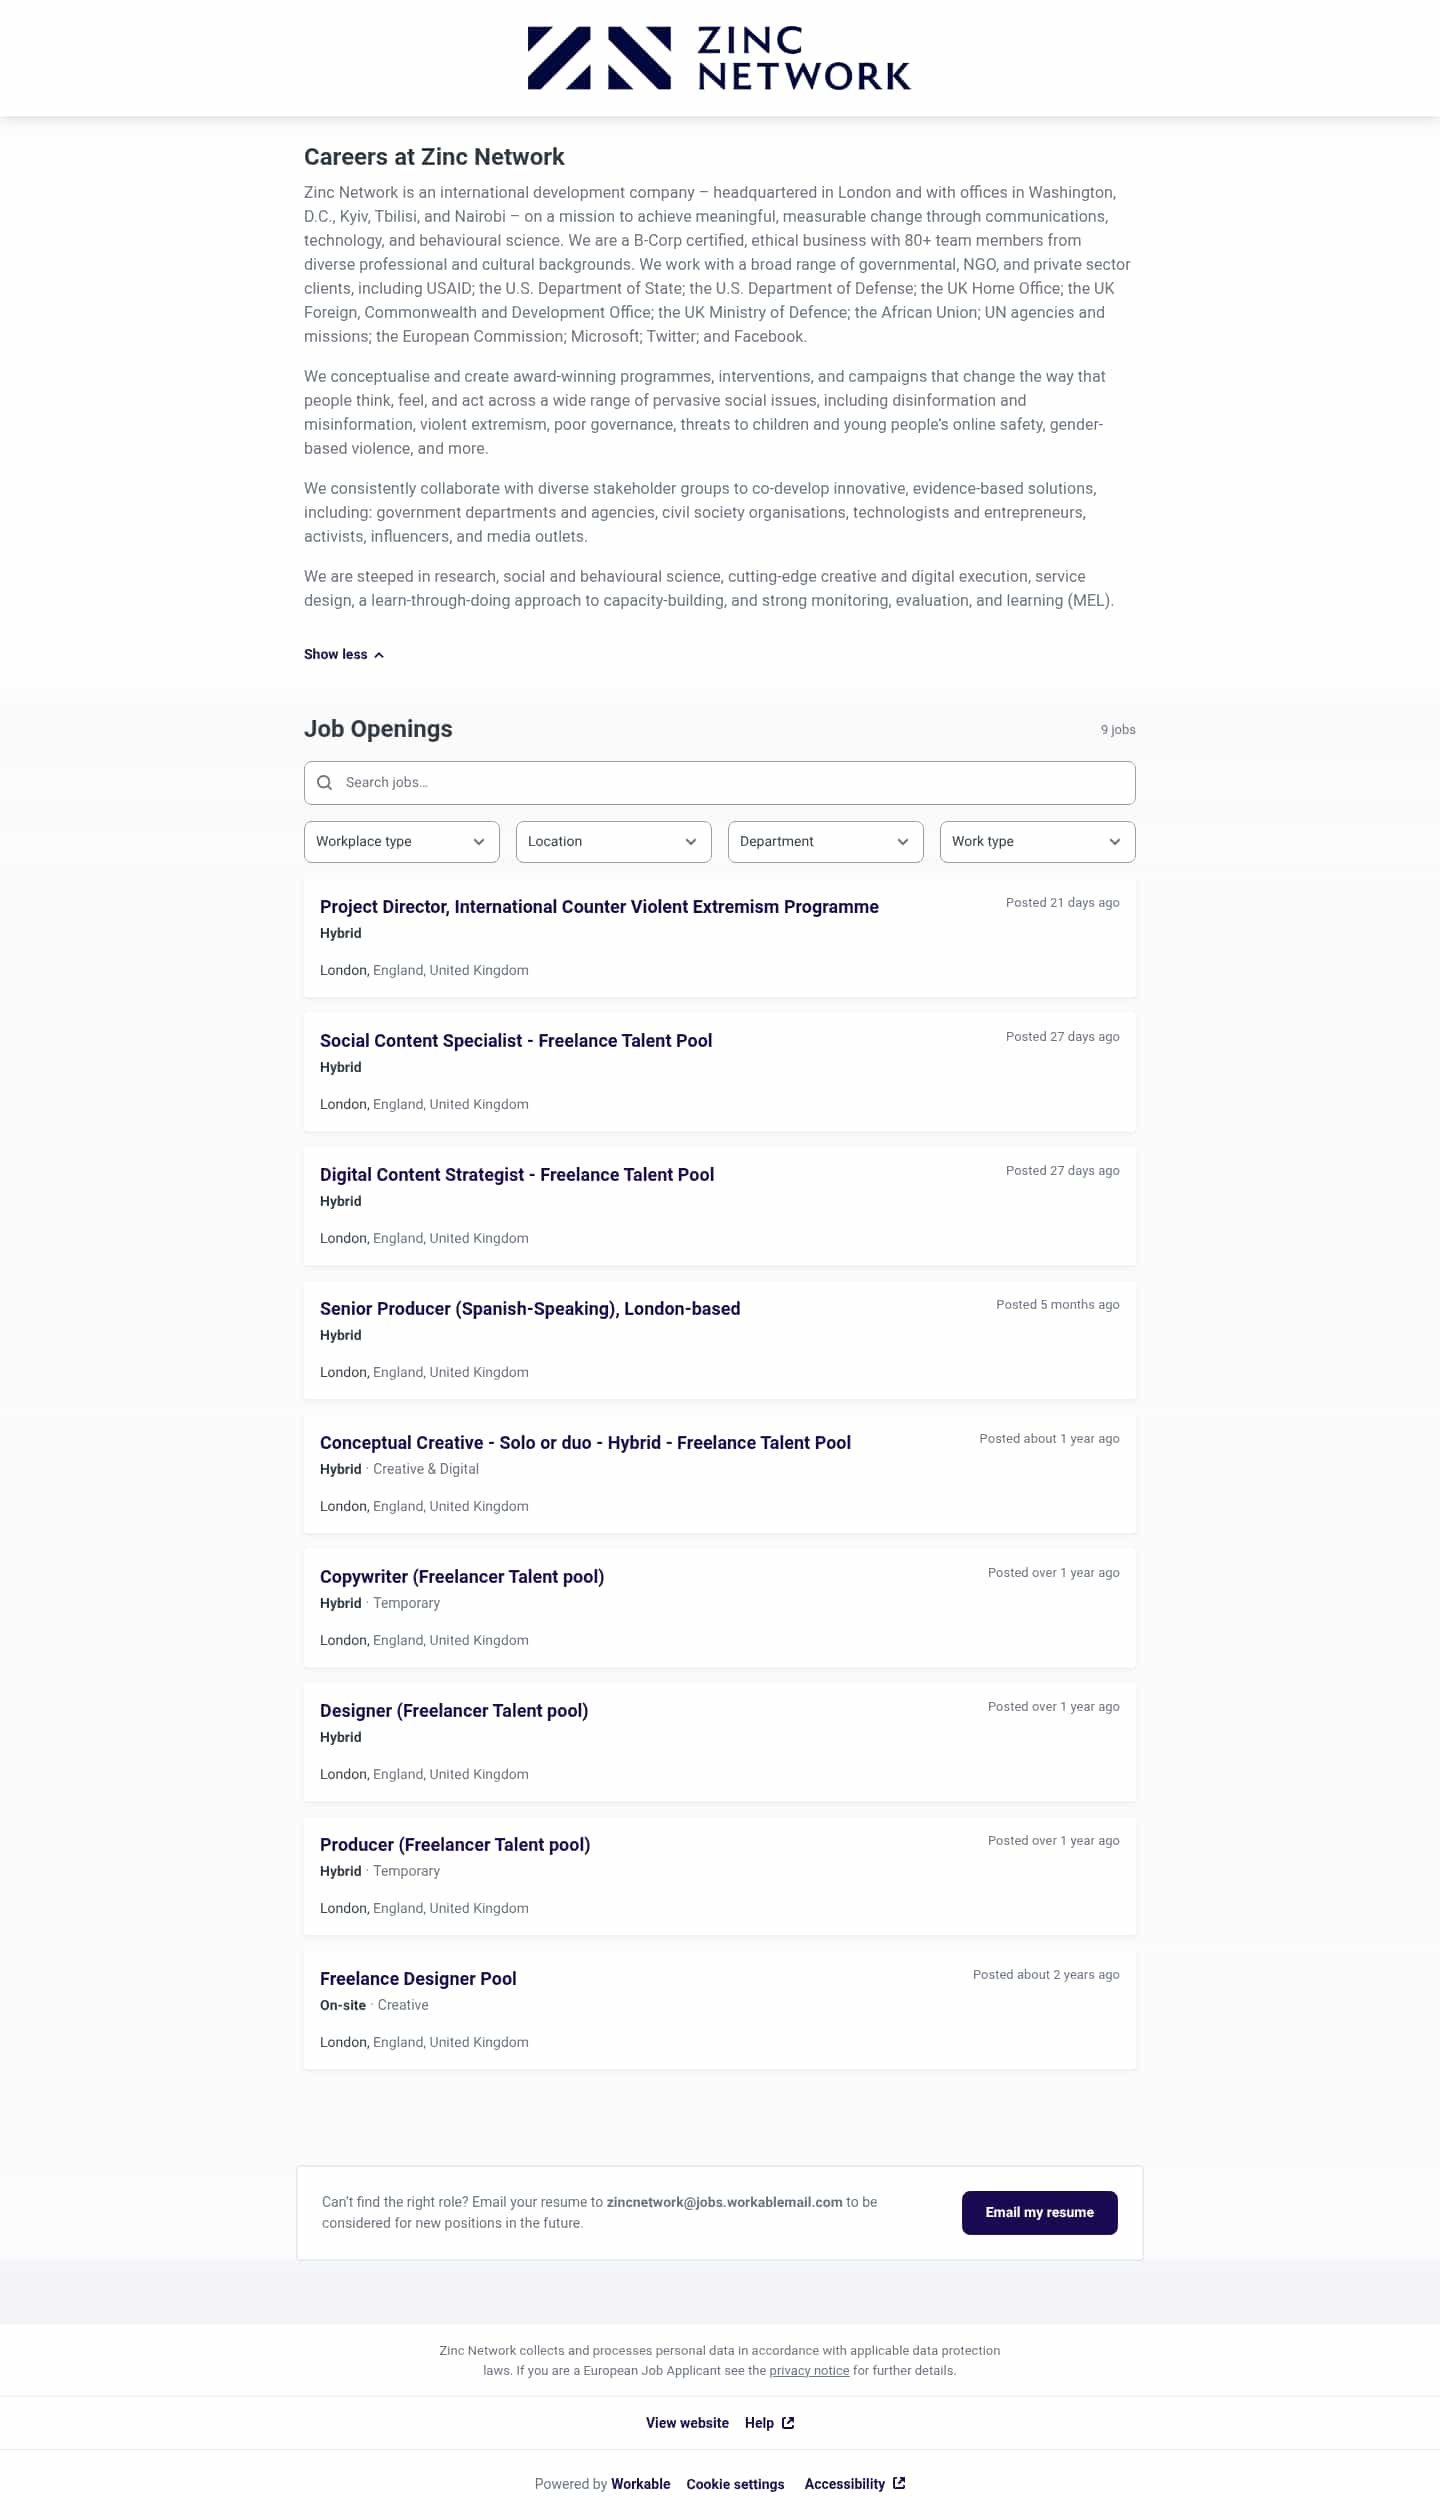Open the Freelance Designer Pool job
The height and width of the screenshot is (2519, 1440).
[x=418, y=1979]
